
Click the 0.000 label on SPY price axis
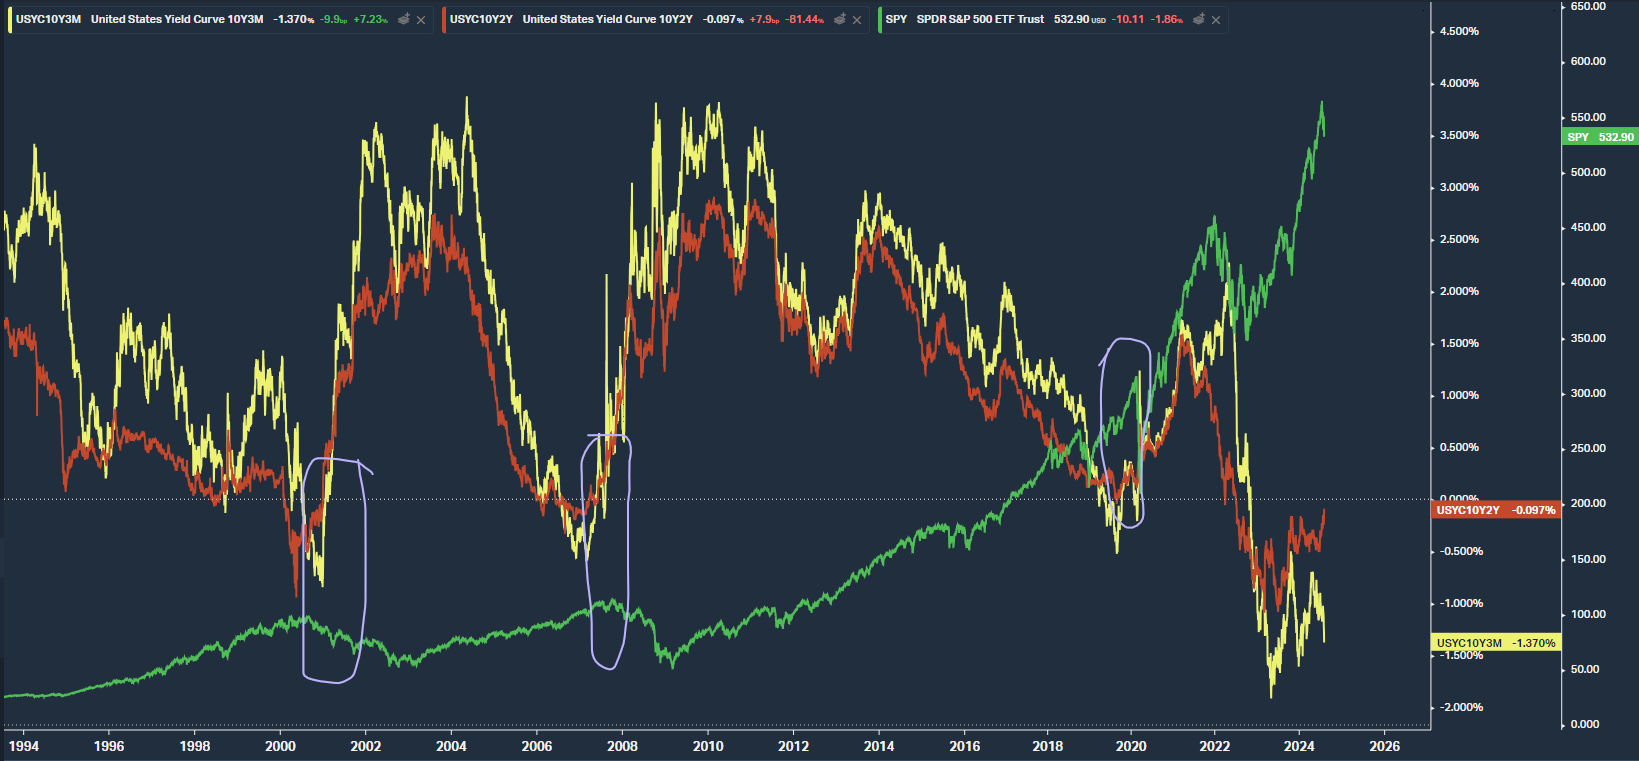pos(1585,724)
